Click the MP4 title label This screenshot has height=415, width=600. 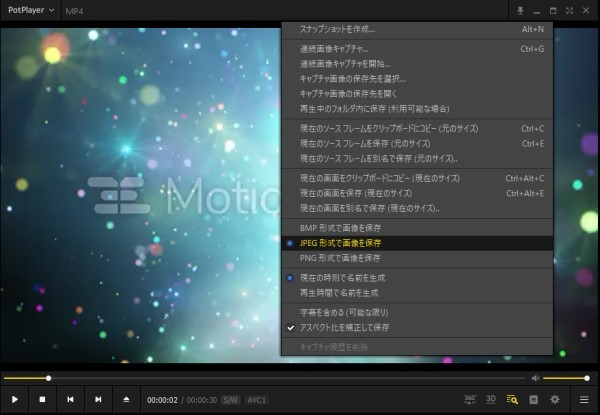(x=74, y=11)
